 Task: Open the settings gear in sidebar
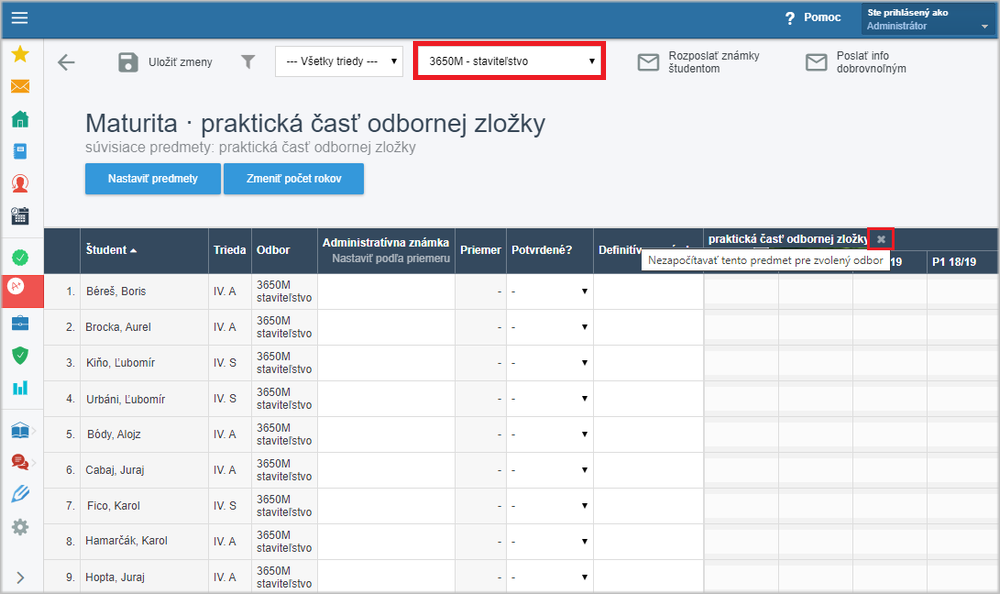click(20, 527)
